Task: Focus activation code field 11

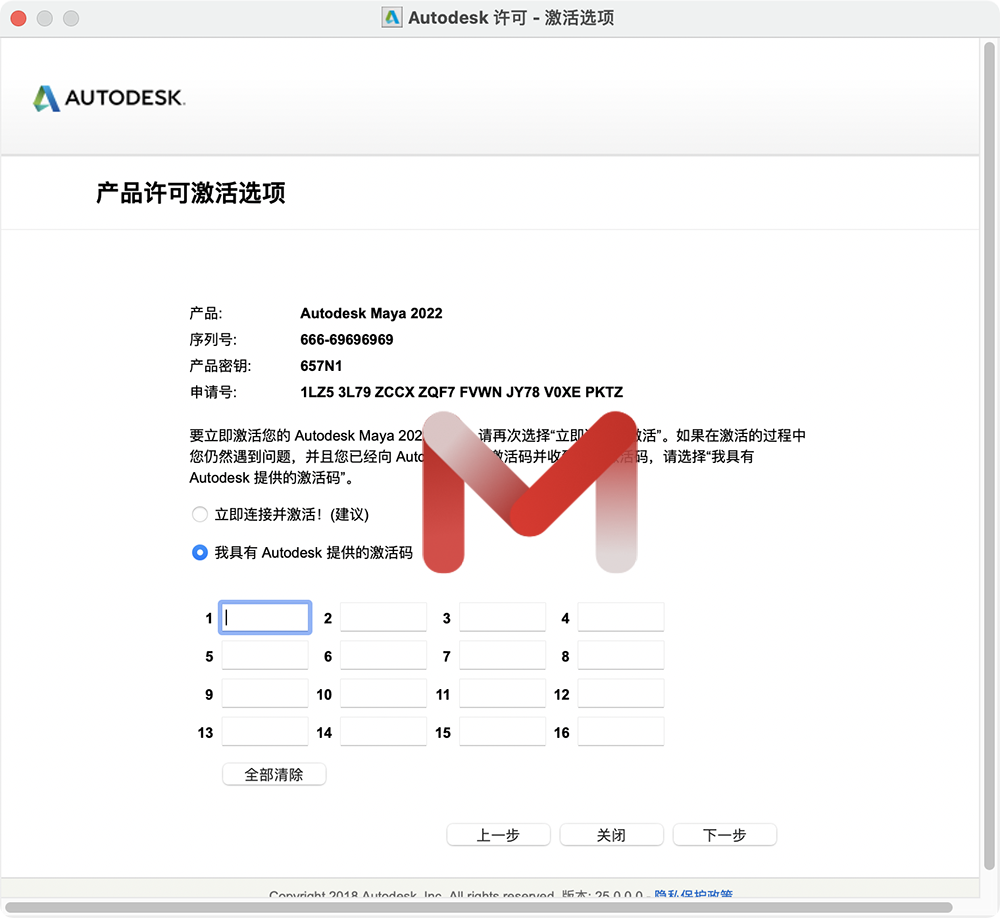Action: (x=503, y=694)
